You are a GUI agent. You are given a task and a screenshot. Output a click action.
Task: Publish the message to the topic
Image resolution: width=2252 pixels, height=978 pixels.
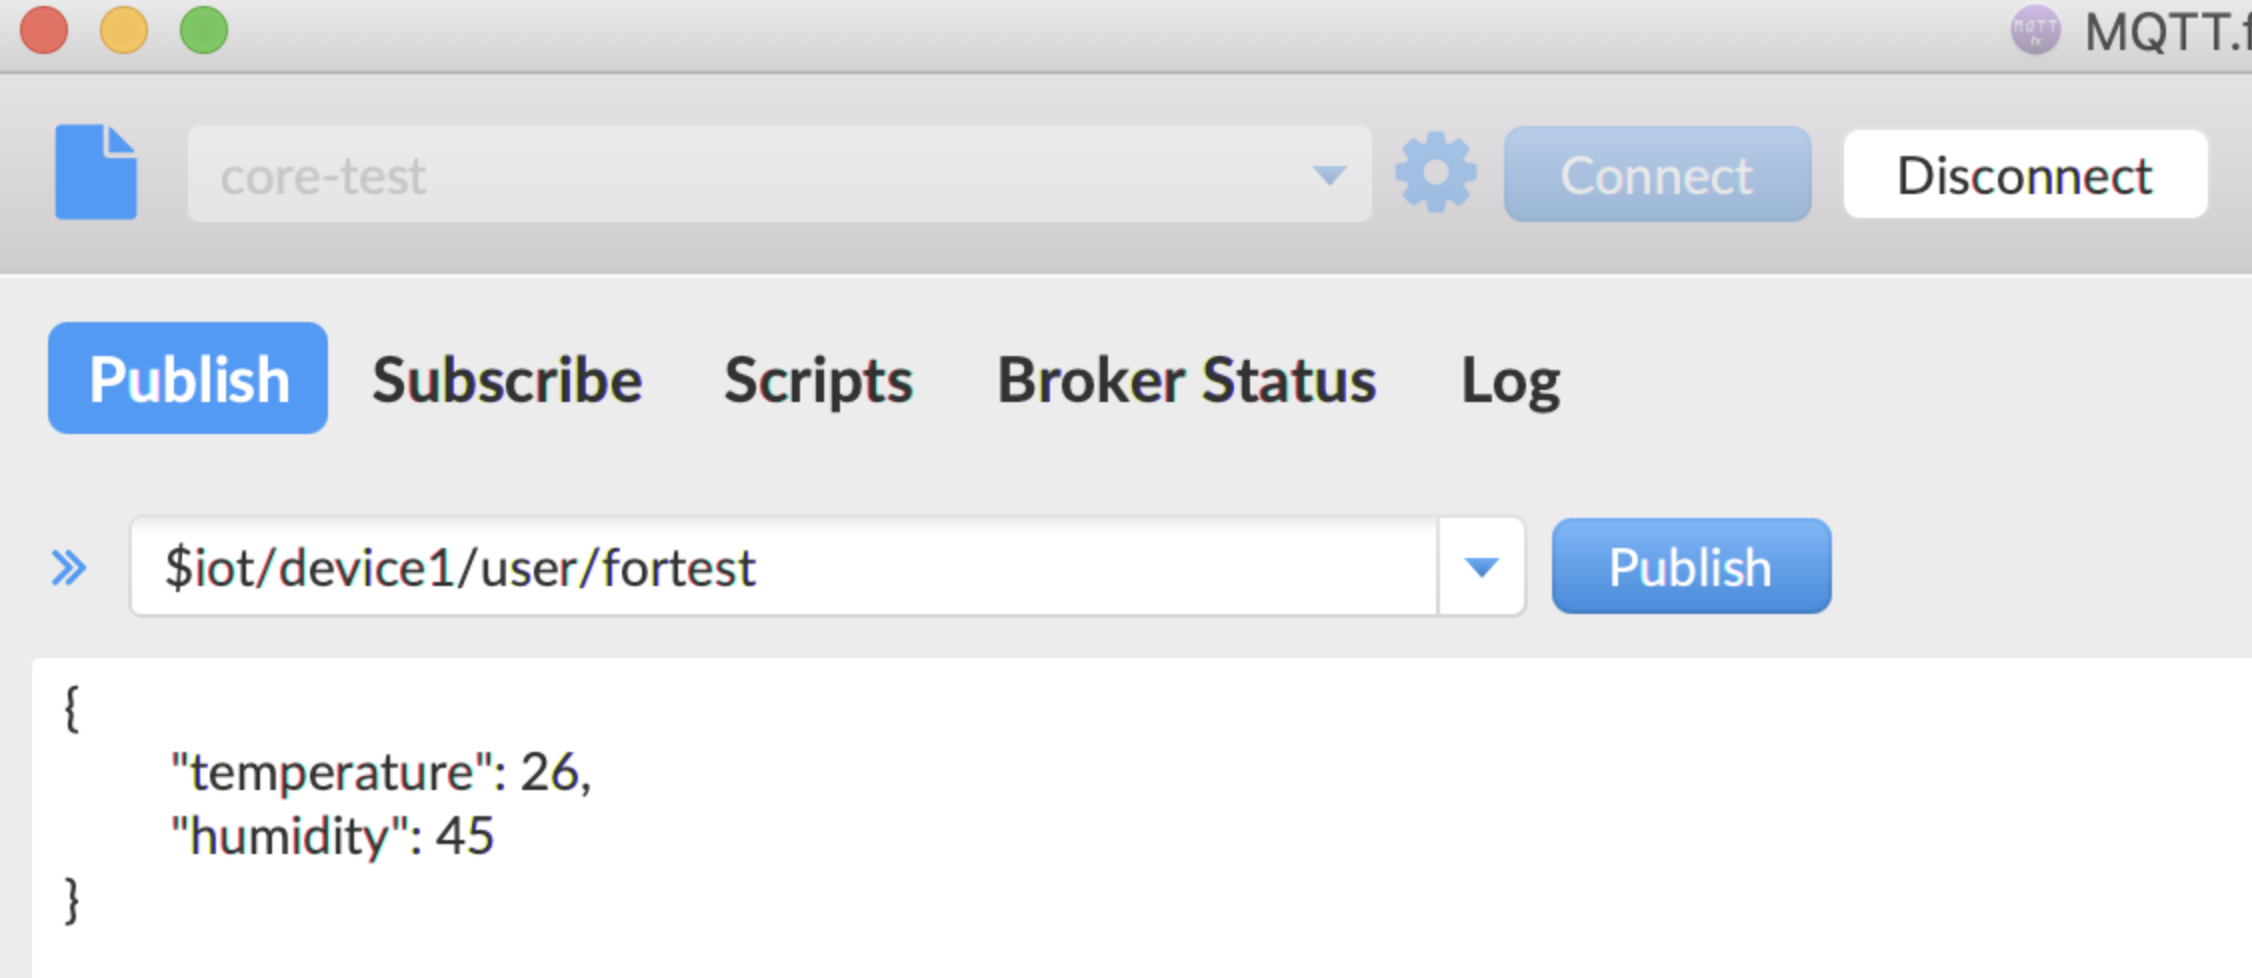(1691, 566)
